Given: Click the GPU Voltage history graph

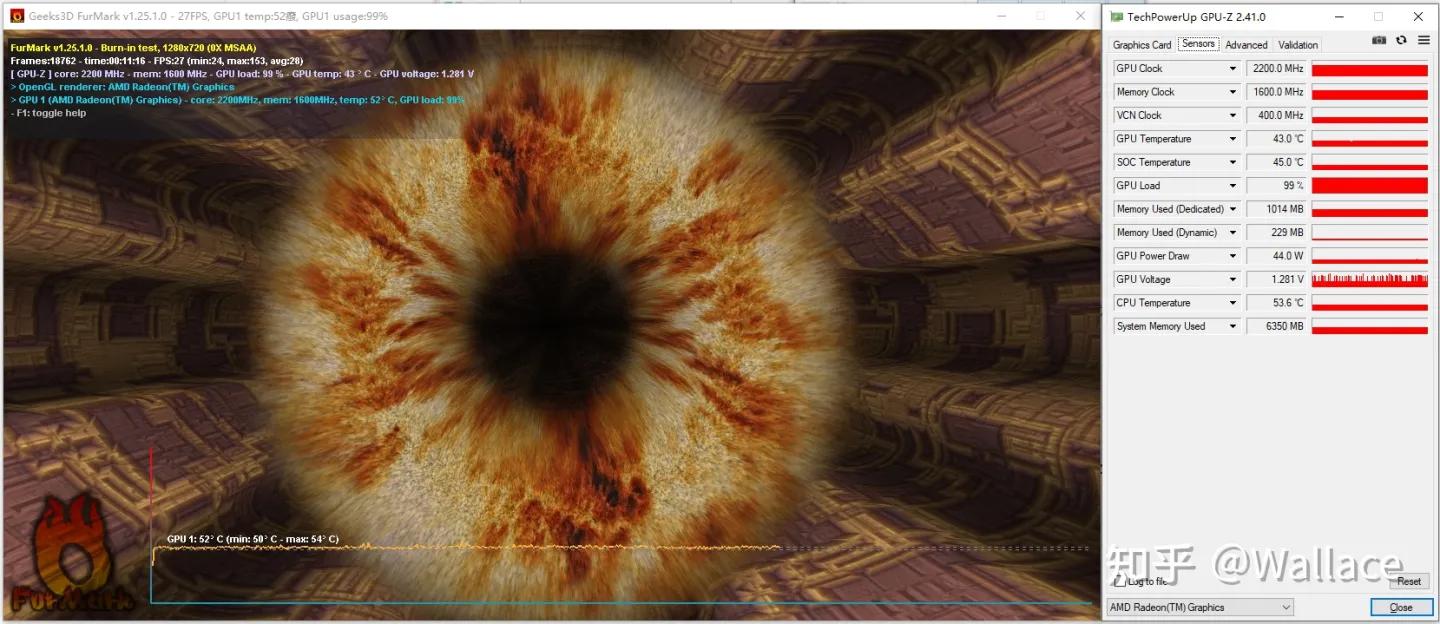Looking at the screenshot, I should tap(1369, 280).
